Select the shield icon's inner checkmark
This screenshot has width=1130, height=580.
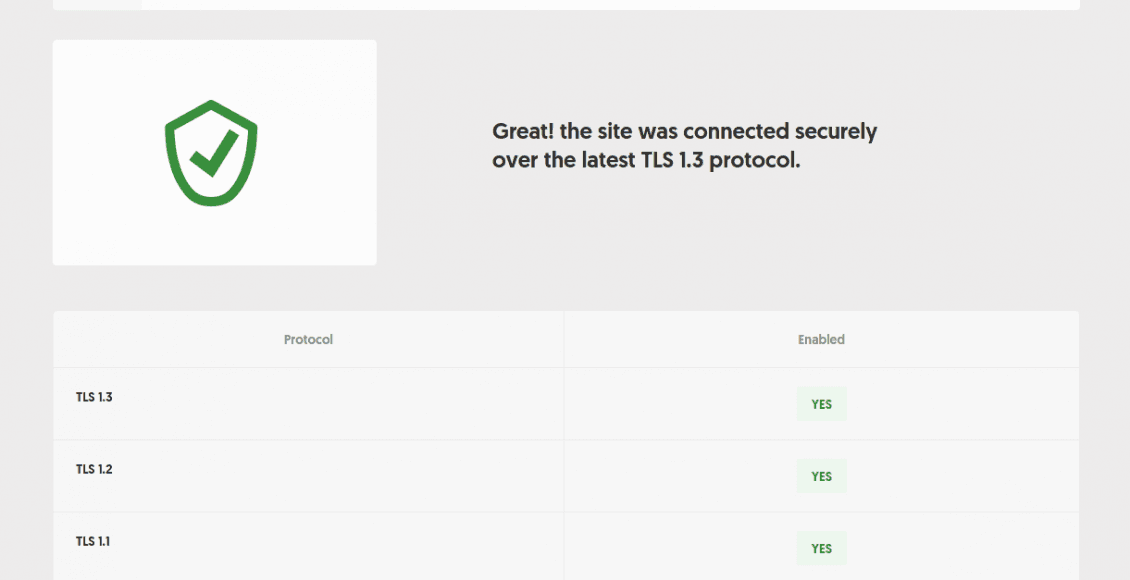pyautogui.click(x=212, y=150)
